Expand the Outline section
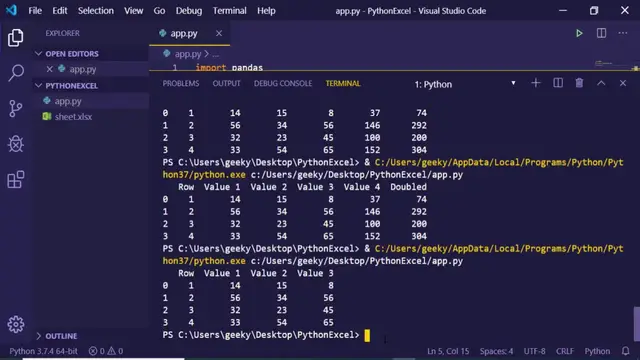This screenshot has height=360, width=640. (38, 336)
